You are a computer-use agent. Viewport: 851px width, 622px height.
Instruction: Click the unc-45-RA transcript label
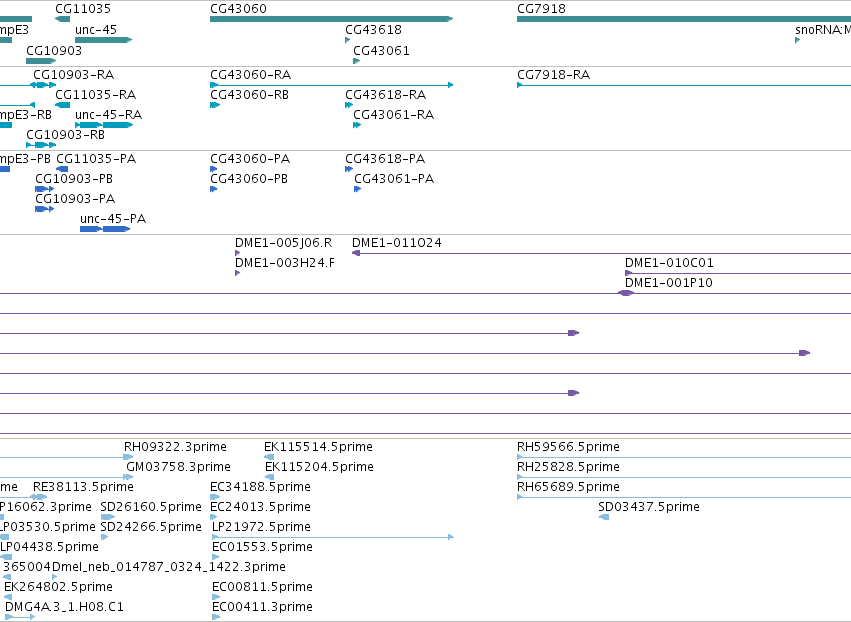tap(108, 115)
